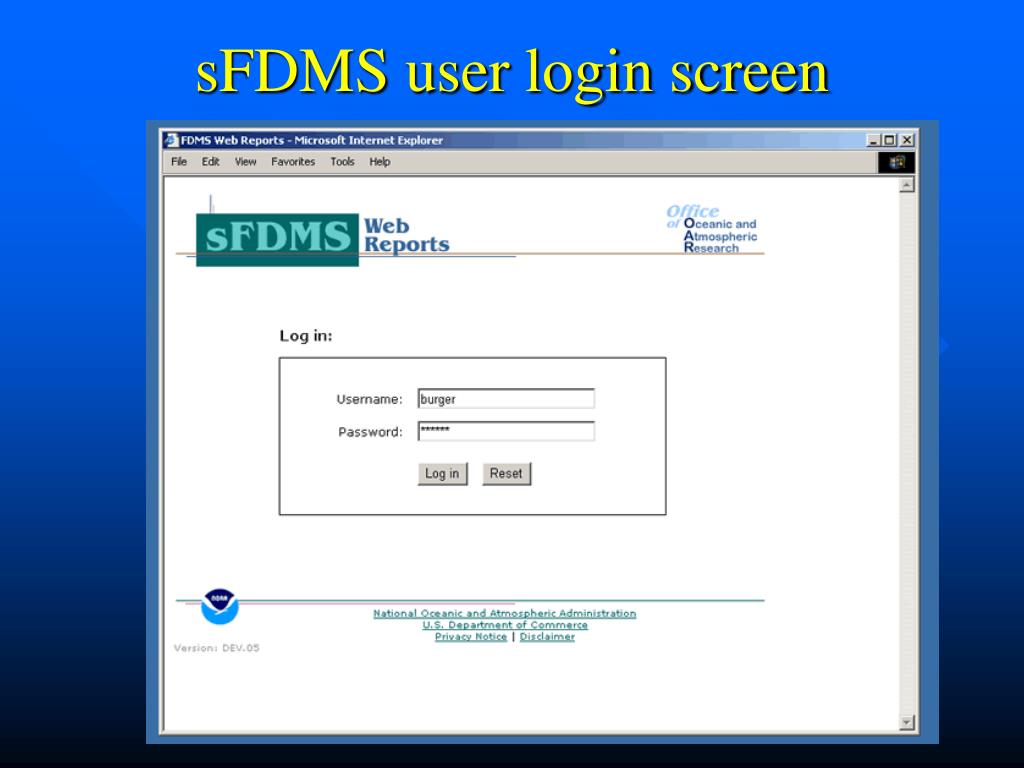The height and width of the screenshot is (768, 1024).
Task: Click the sFDMS Web Reports logo
Action: click(323, 239)
